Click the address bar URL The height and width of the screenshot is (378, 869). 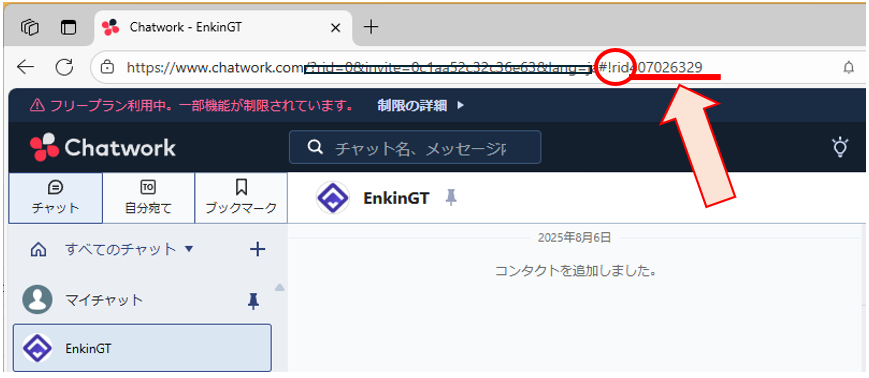[x=415, y=68]
